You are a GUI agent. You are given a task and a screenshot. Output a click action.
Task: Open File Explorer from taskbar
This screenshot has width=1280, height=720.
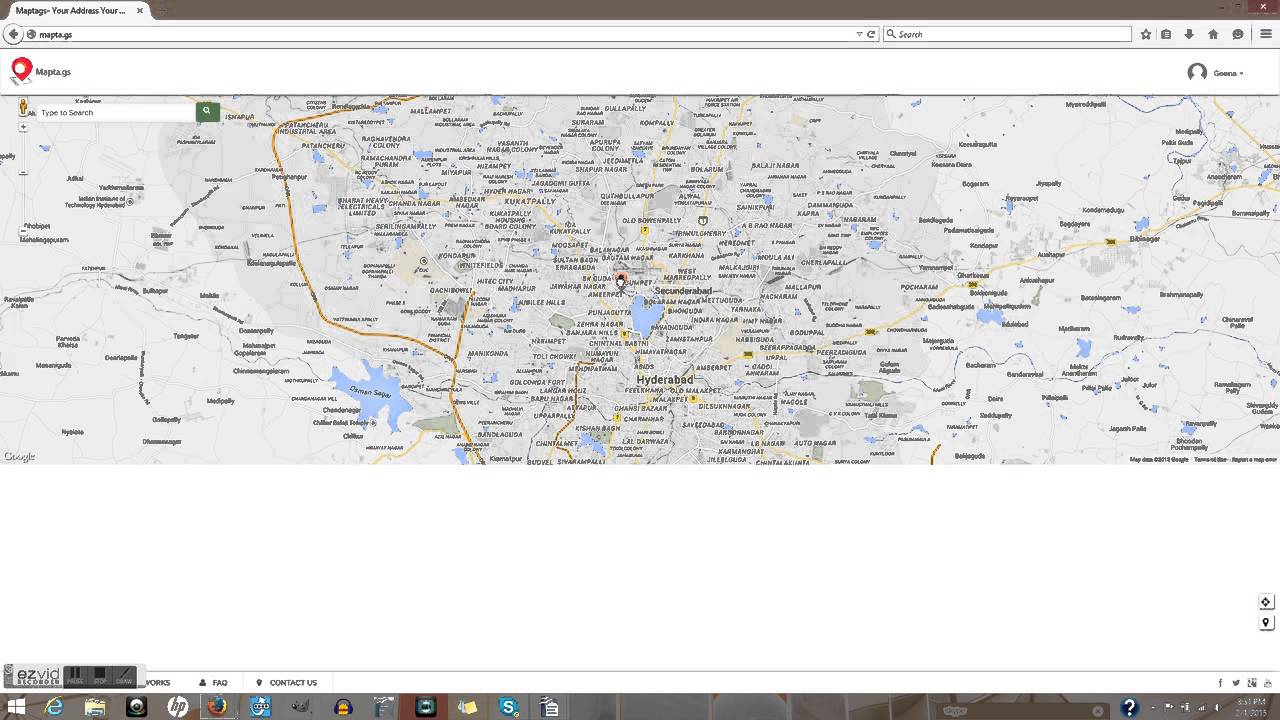pyautogui.click(x=95, y=707)
